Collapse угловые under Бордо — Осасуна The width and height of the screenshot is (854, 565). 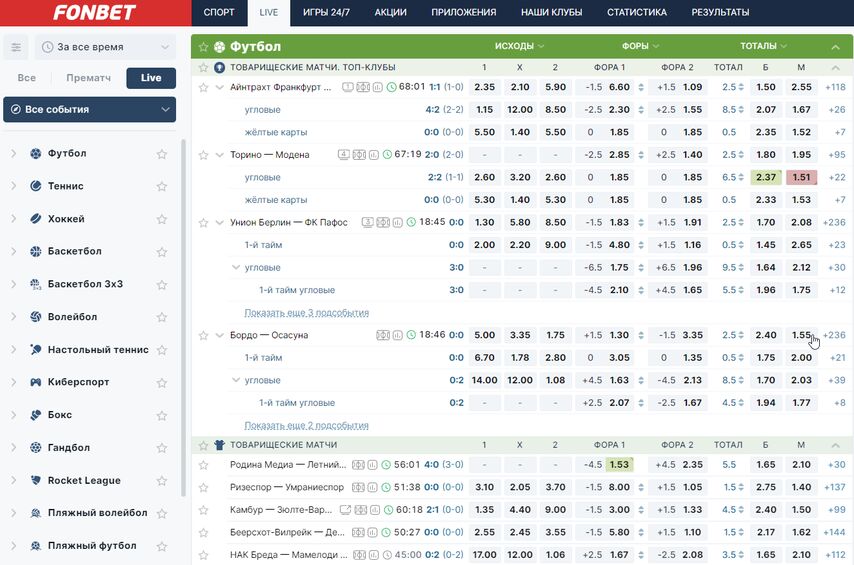pyautogui.click(x=236, y=380)
